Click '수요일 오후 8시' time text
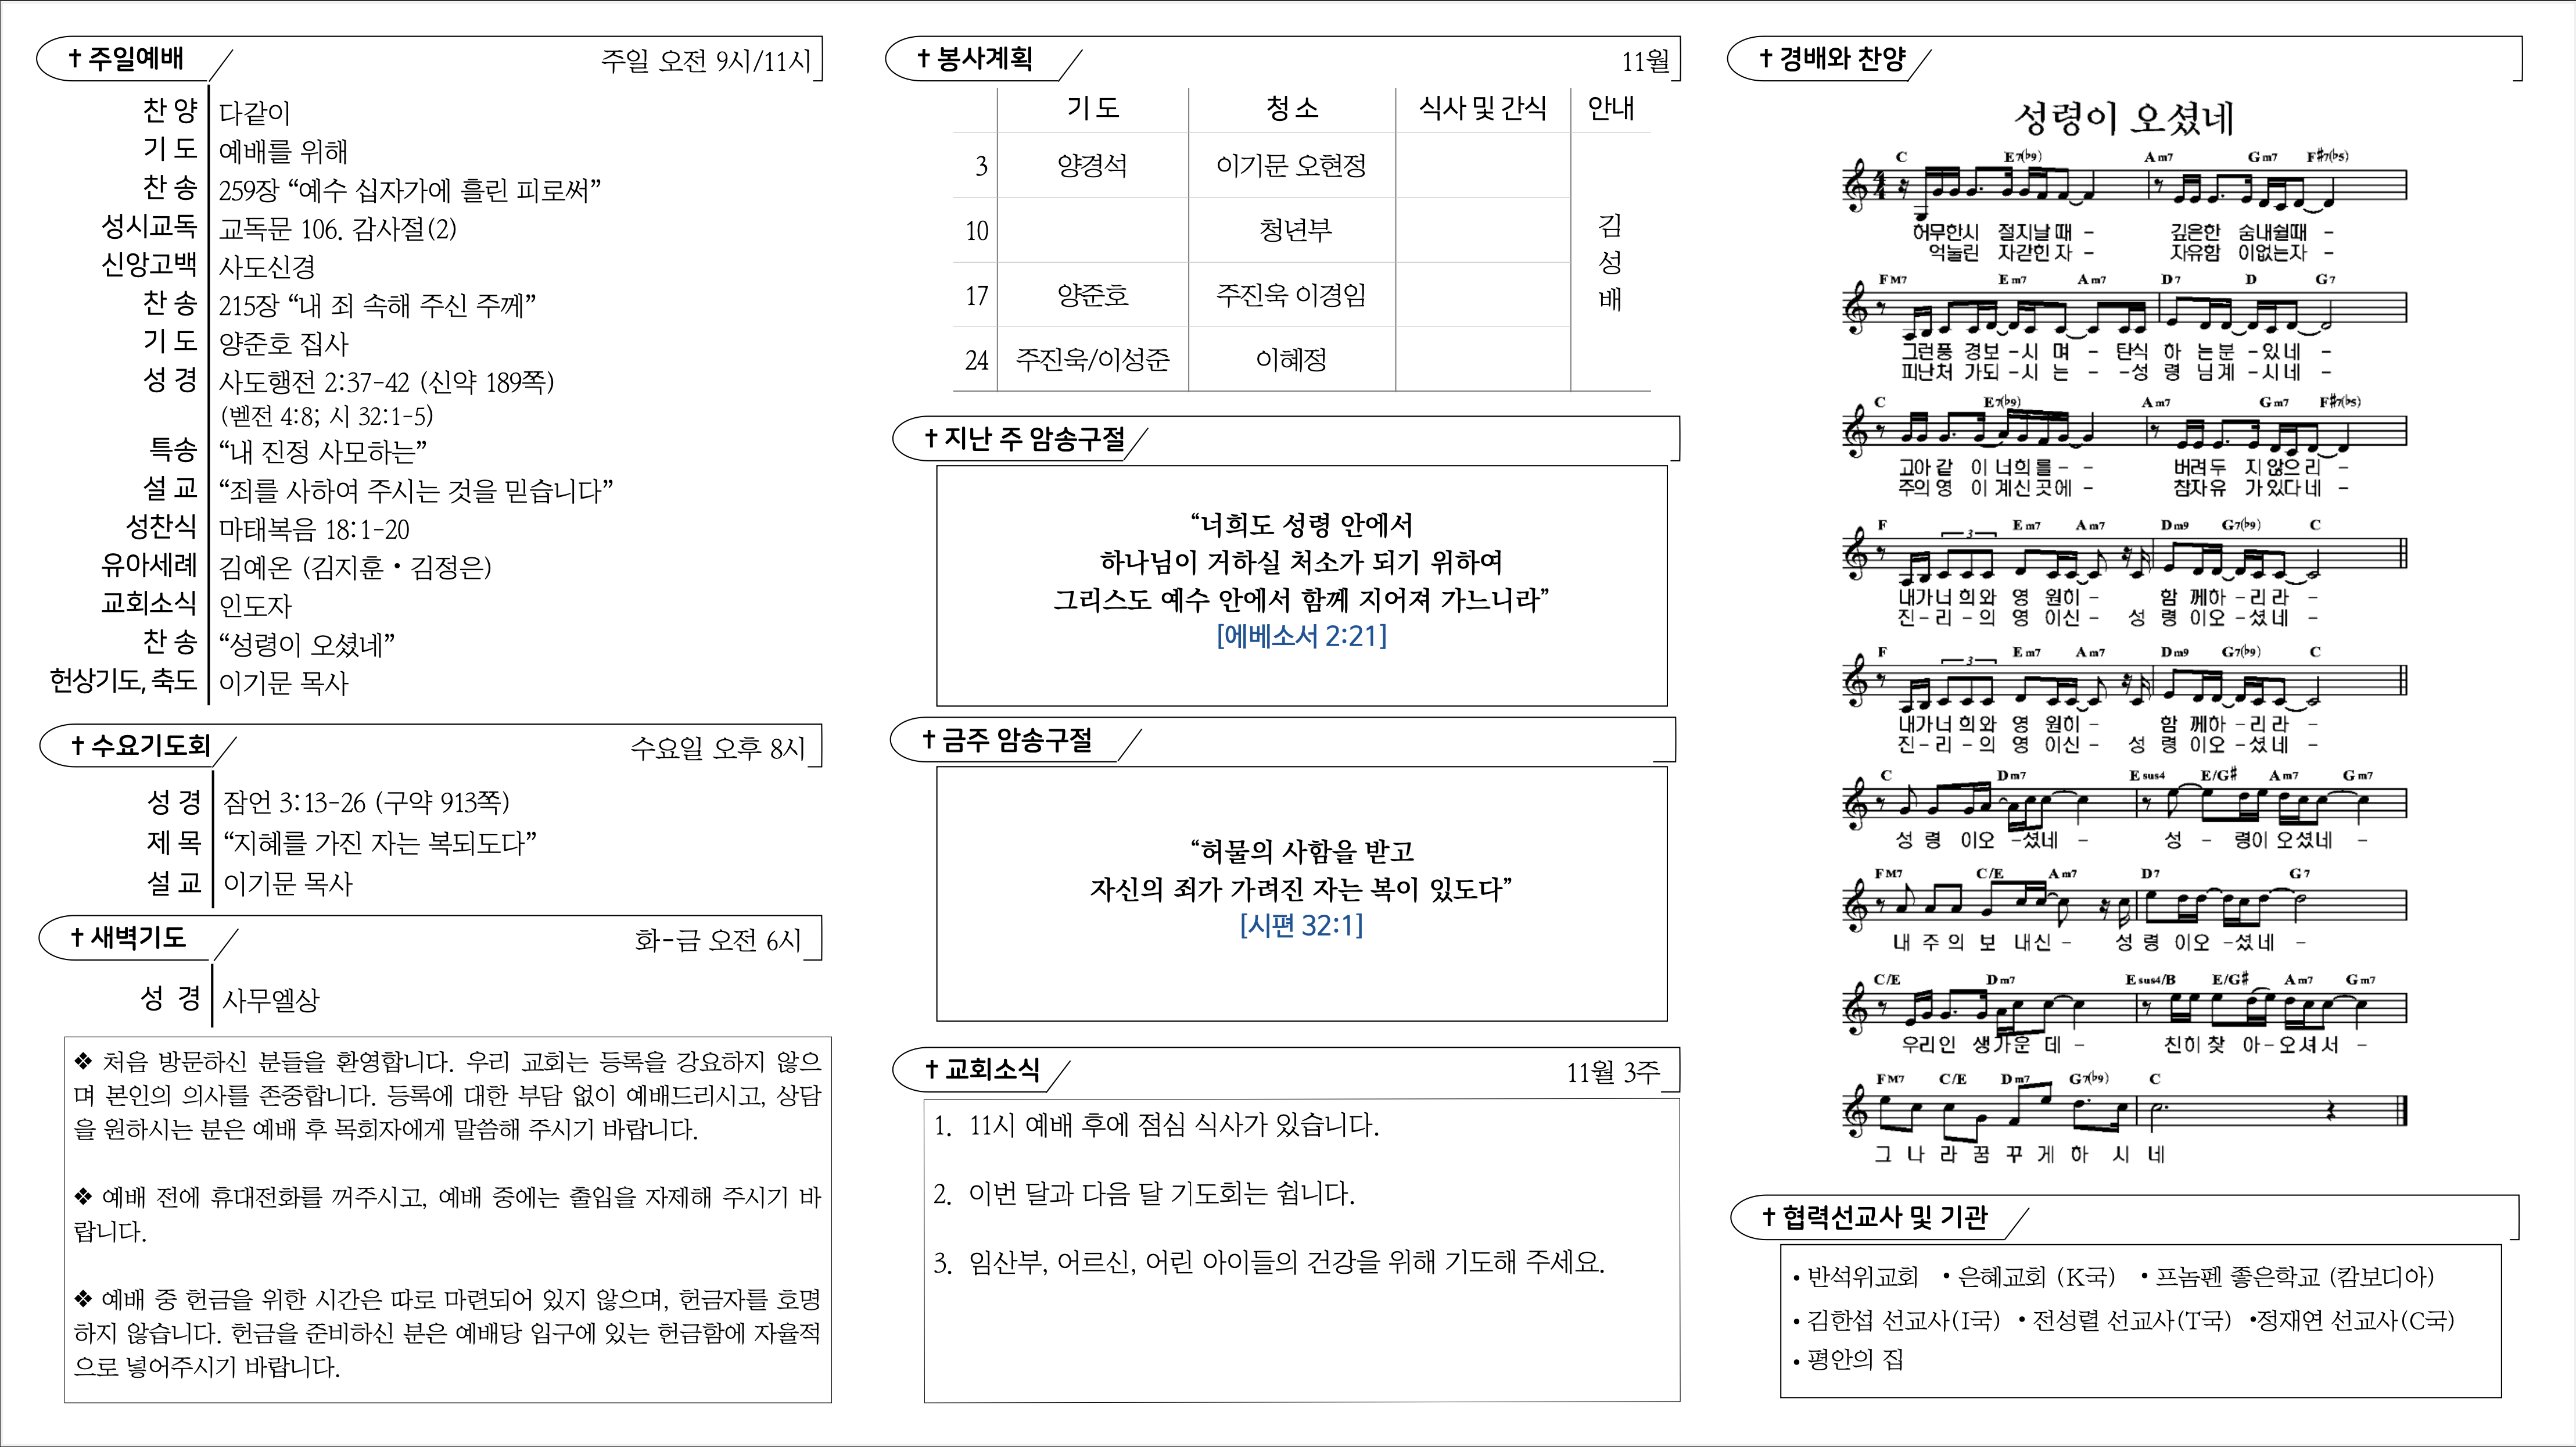The image size is (2576, 1447). pos(717,748)
